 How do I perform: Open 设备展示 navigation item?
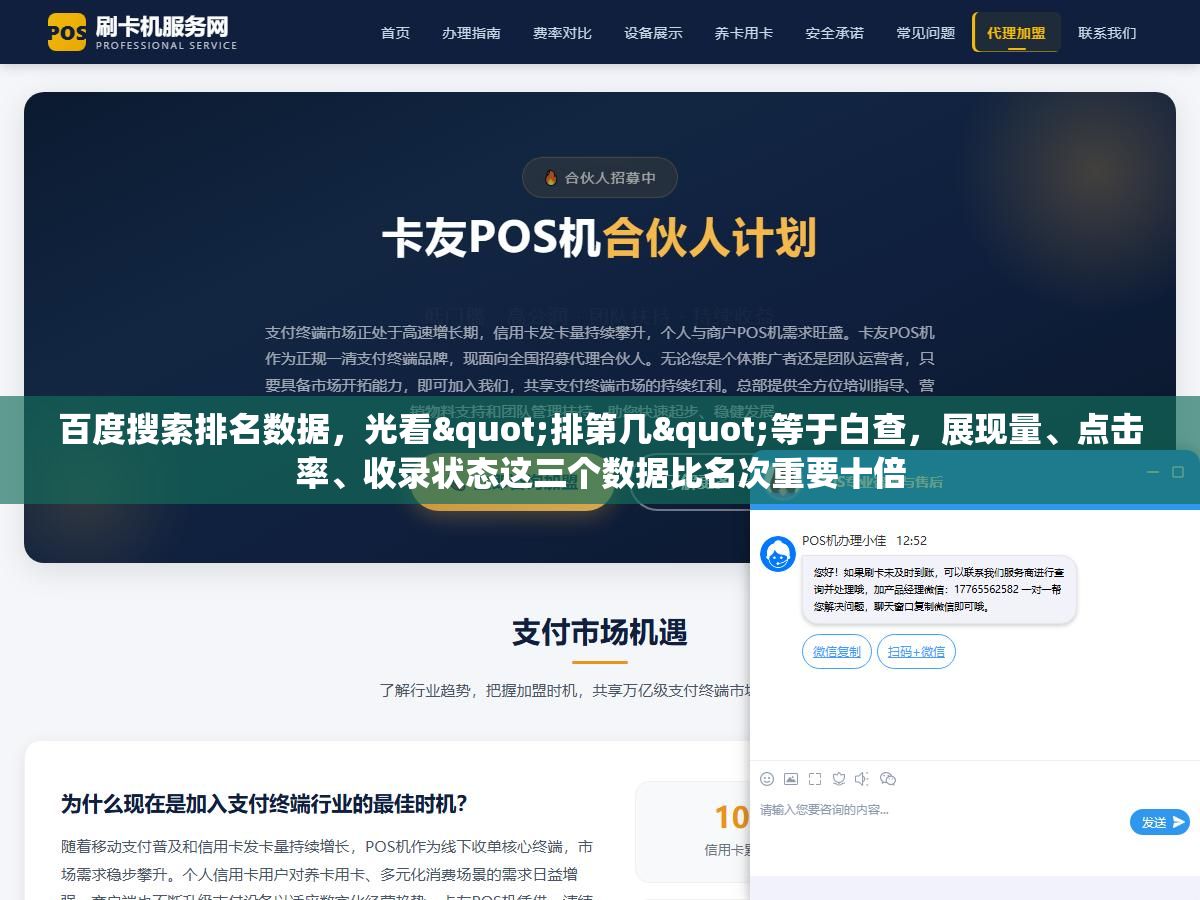click(653, 33)
